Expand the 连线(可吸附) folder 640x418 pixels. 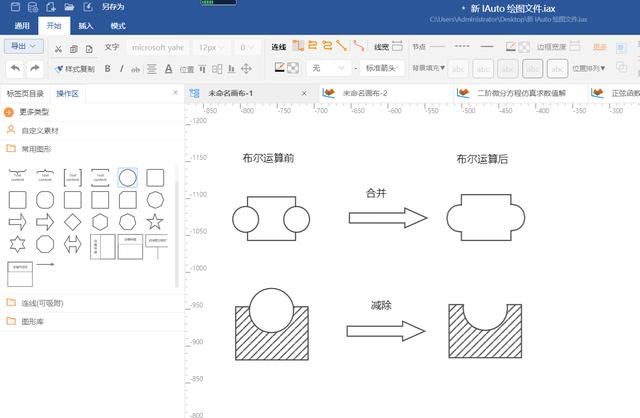(42, 303)
